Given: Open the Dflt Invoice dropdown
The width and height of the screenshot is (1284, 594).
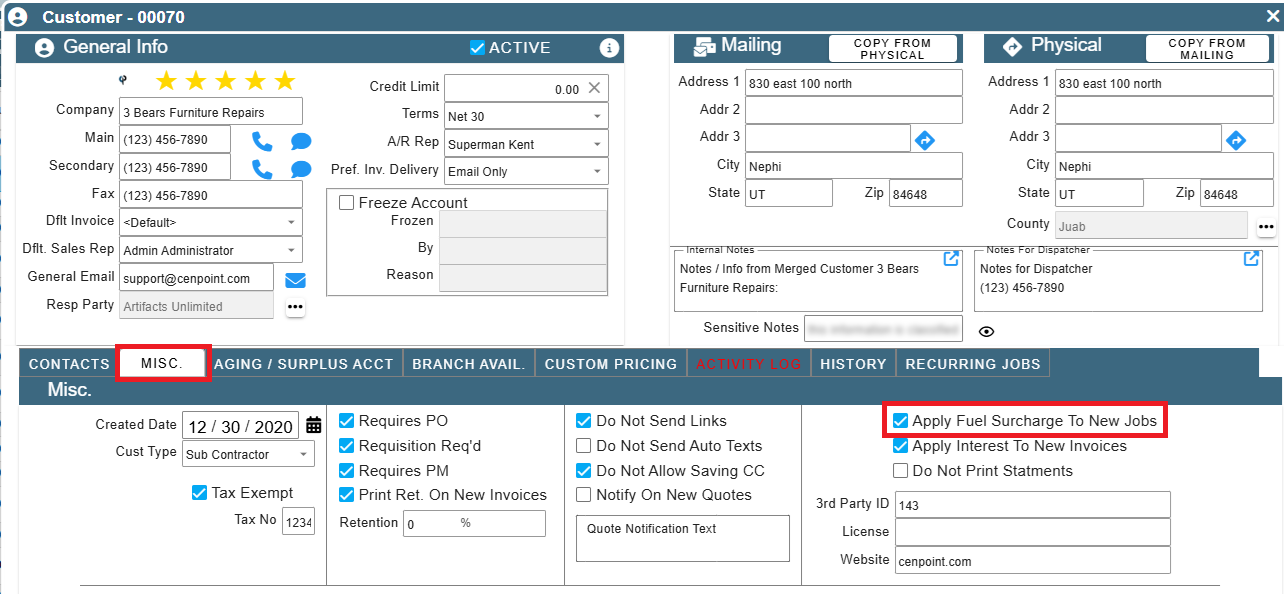Looking at the screenshot, I should pos(211,222).
